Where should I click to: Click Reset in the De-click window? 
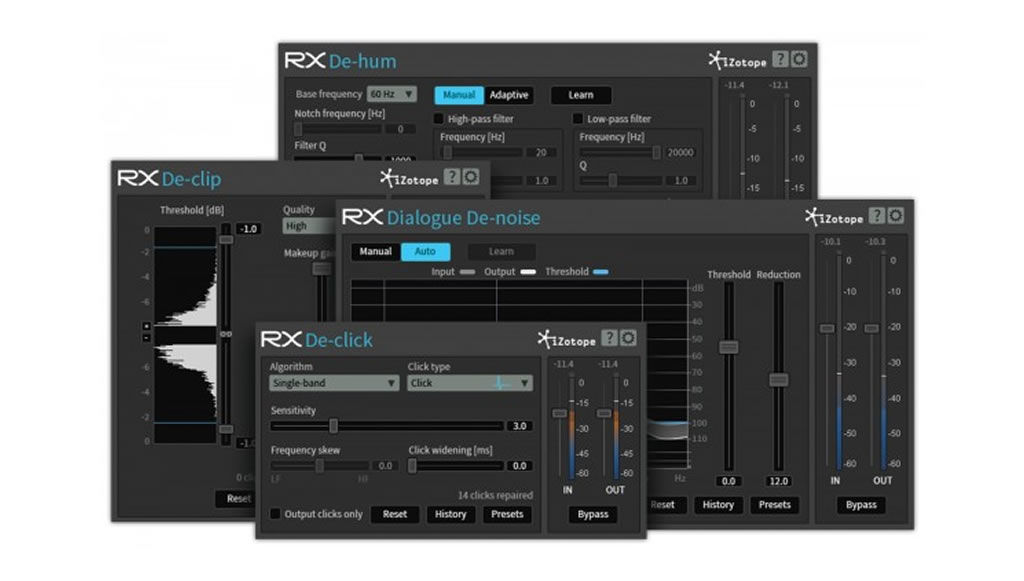(x=394, y=514)
